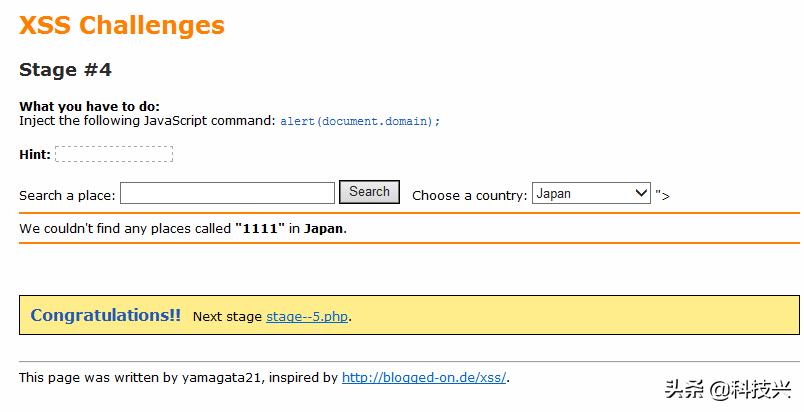Click the "Next stage" text
Viewport: 804px width, 412px height.
[x=227, y=317]
